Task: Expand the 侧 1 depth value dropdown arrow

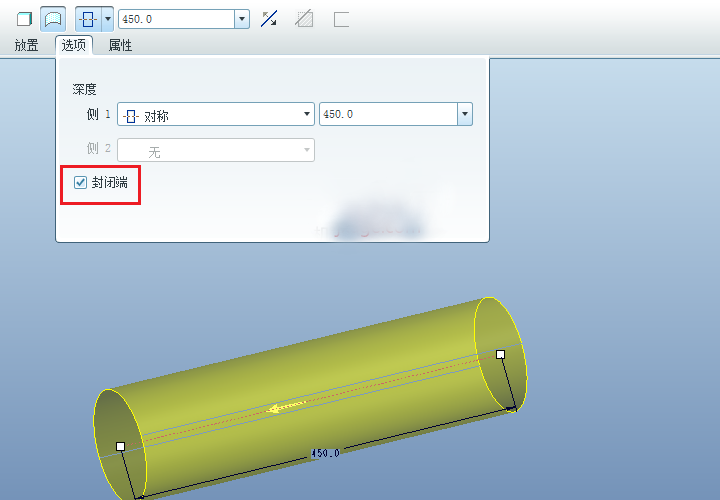Action: tap(465, 114)
